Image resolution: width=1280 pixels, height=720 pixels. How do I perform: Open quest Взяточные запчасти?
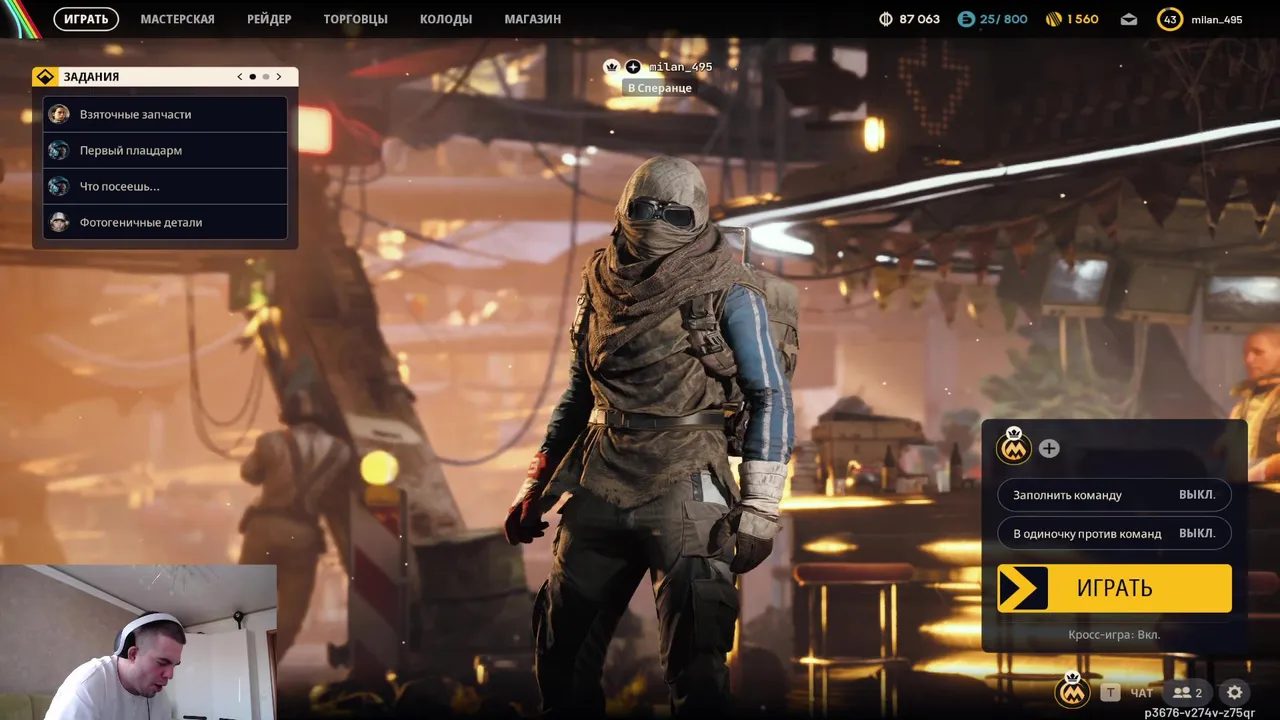[165, 114]
